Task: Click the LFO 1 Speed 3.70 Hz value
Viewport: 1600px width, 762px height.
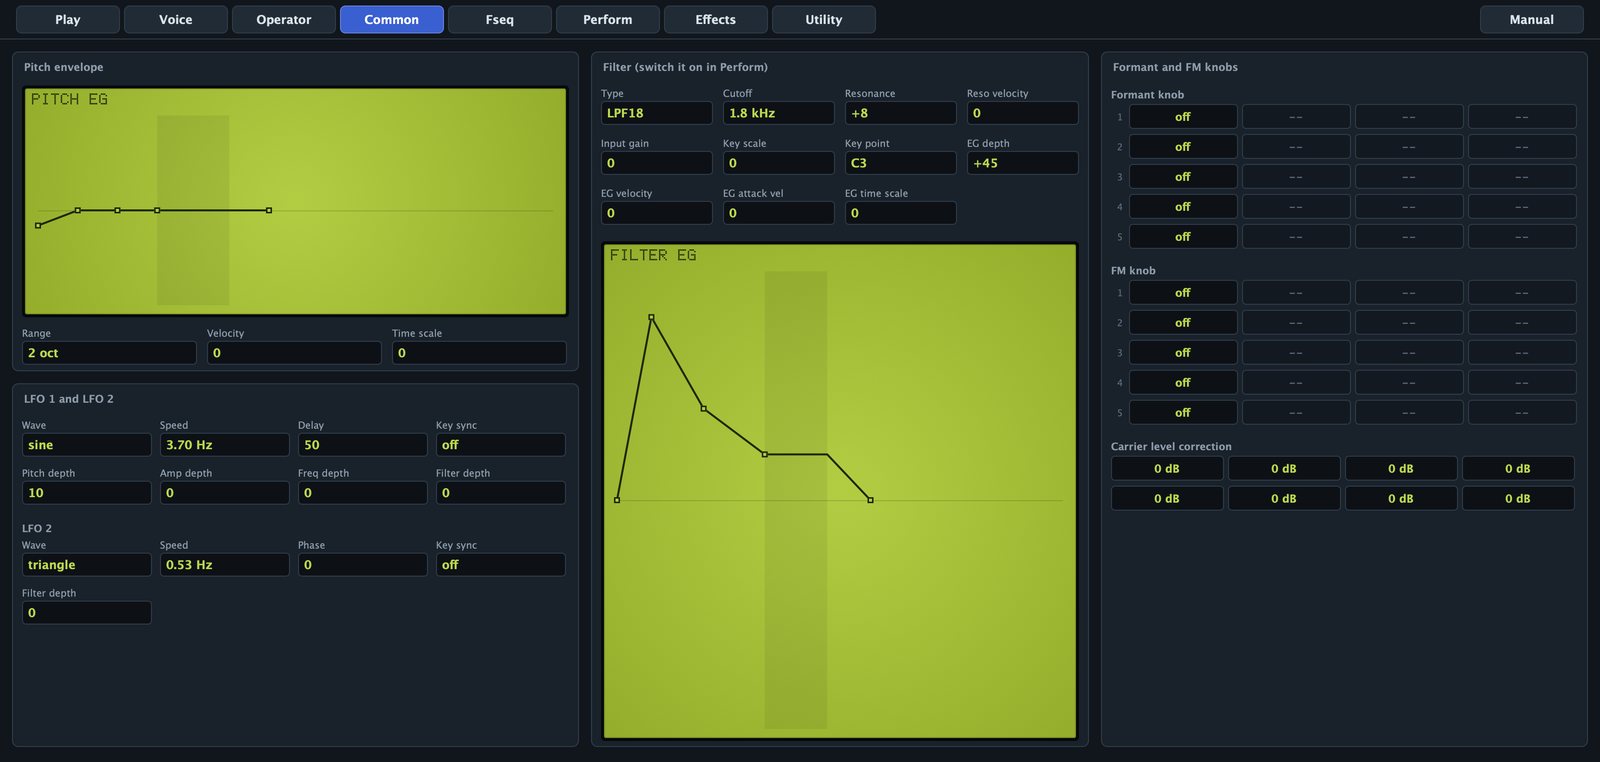Action: (225, 445)
